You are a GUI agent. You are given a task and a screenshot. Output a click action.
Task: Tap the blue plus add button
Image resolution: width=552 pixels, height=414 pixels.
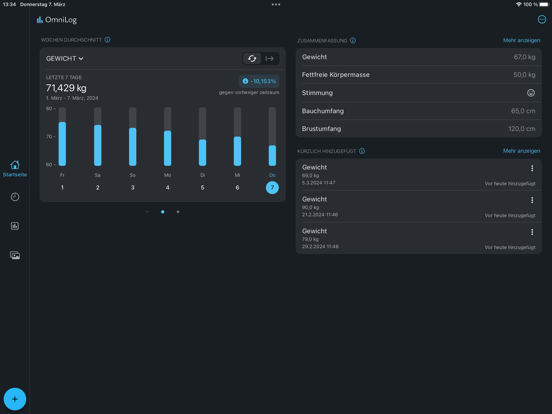(x=15, y=399)
